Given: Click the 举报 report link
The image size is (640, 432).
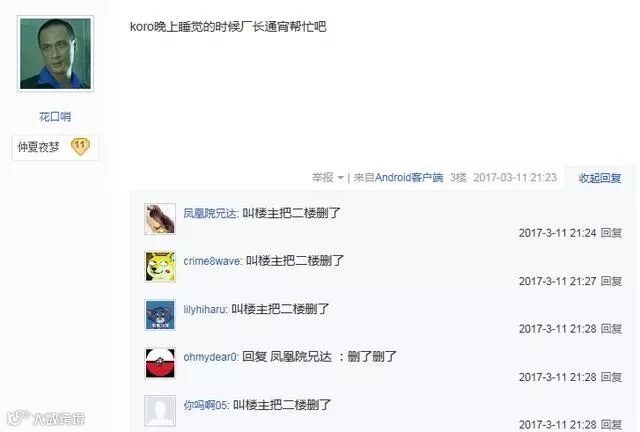Looking at the screenshot, I should tap(323, 178).
